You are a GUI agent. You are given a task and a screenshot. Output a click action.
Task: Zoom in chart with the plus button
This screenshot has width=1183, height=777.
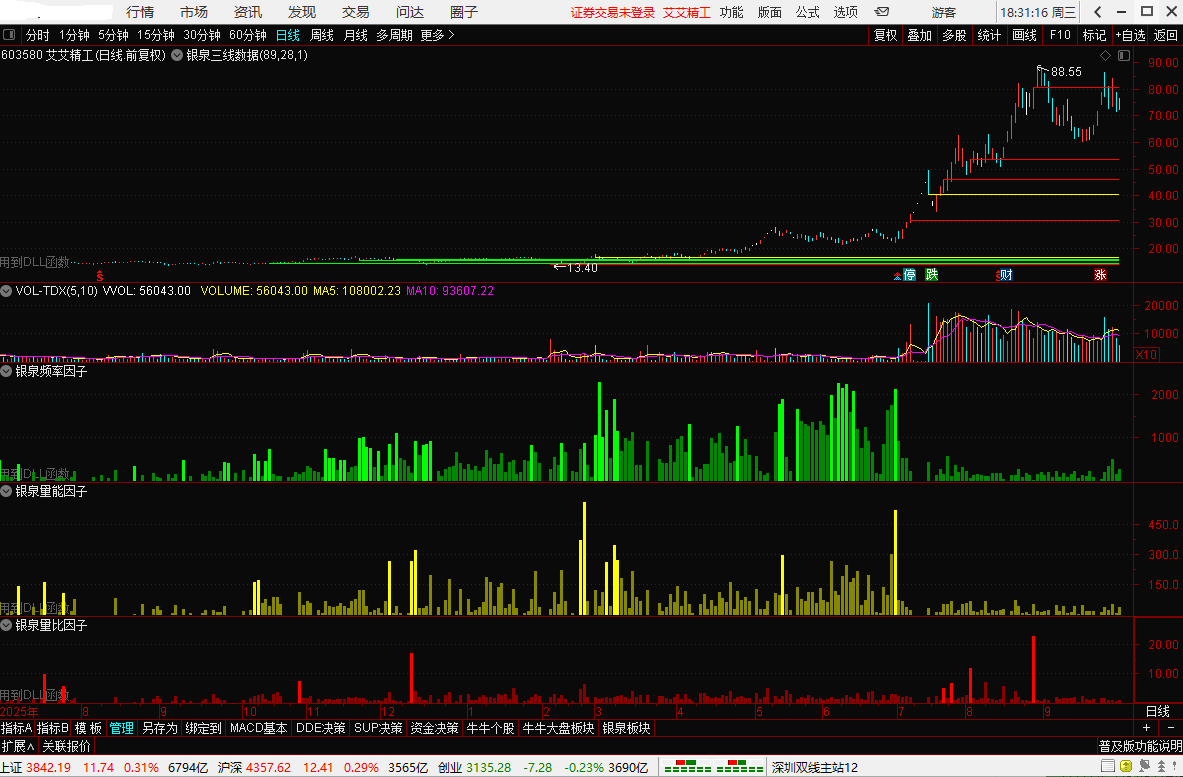point(1146,728)
